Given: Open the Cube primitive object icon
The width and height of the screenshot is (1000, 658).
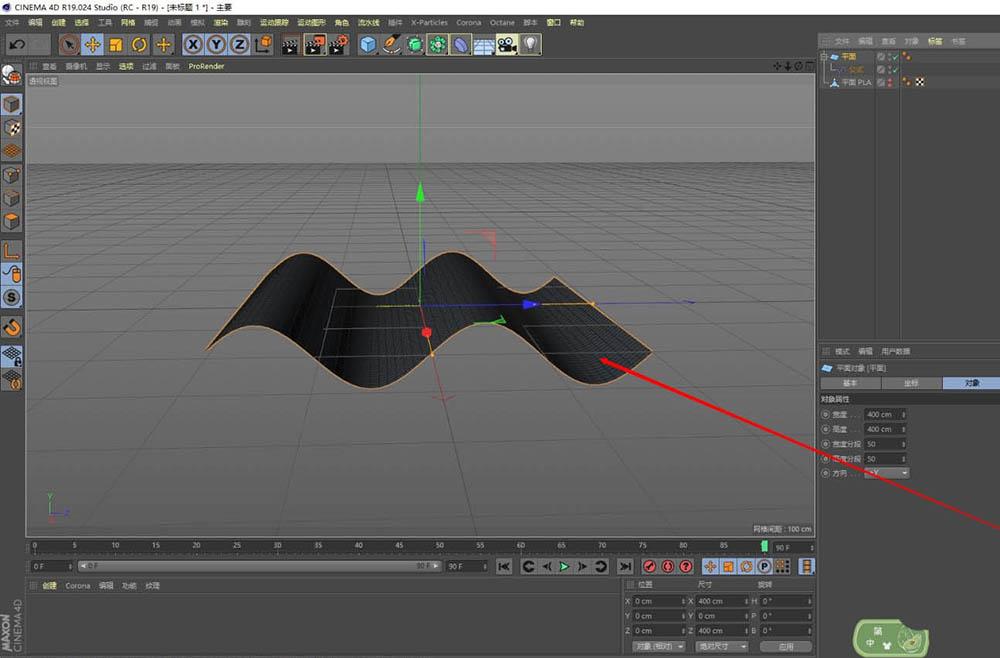Looking at the screenshot, I should coord(368,44).
